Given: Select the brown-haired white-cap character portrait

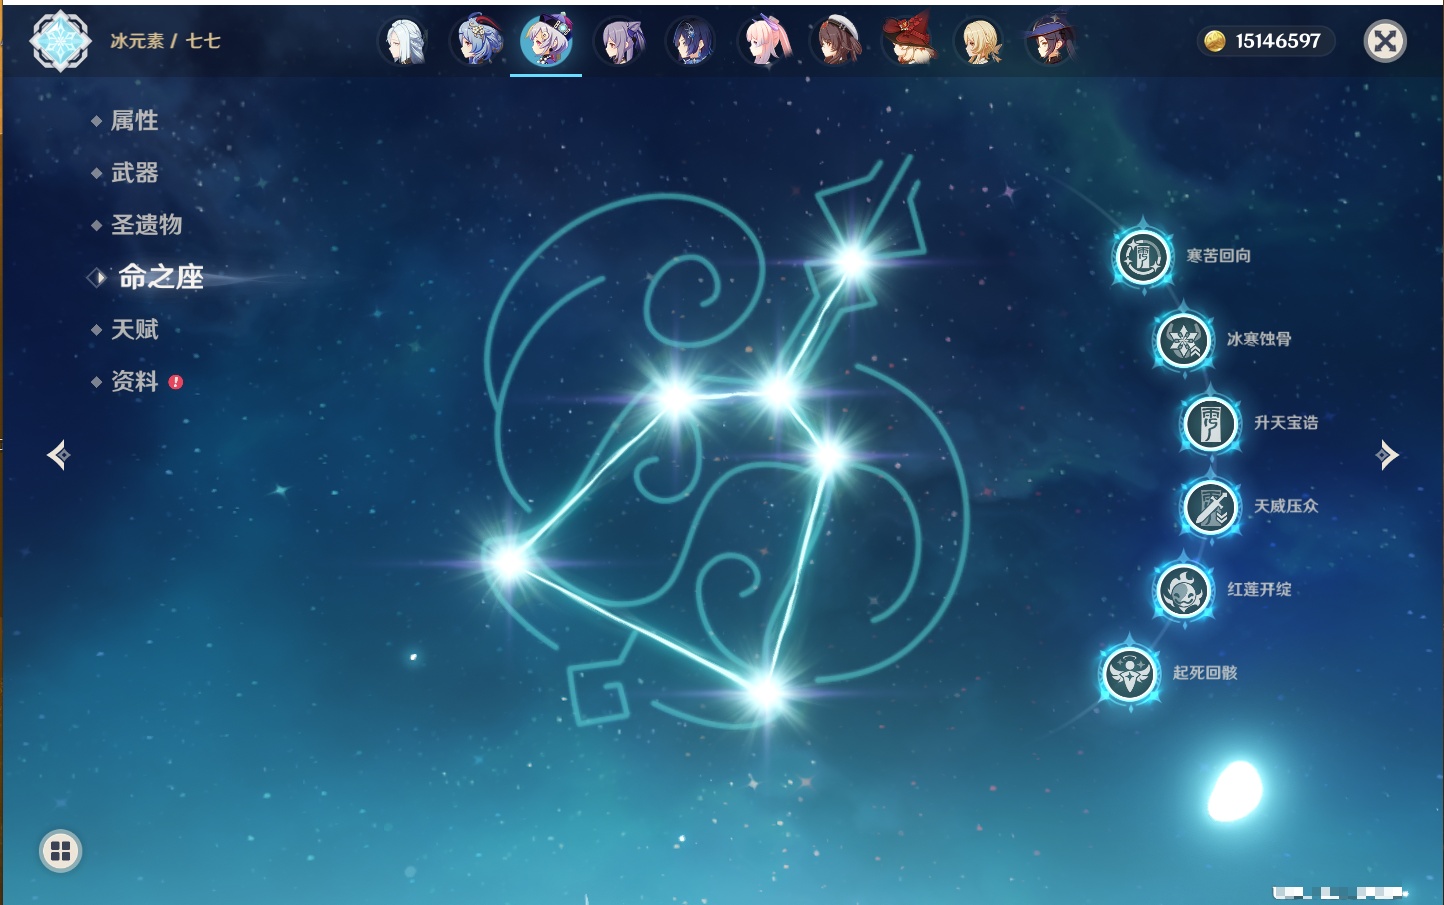Looking at the screenshot, I should pos(836,42).
